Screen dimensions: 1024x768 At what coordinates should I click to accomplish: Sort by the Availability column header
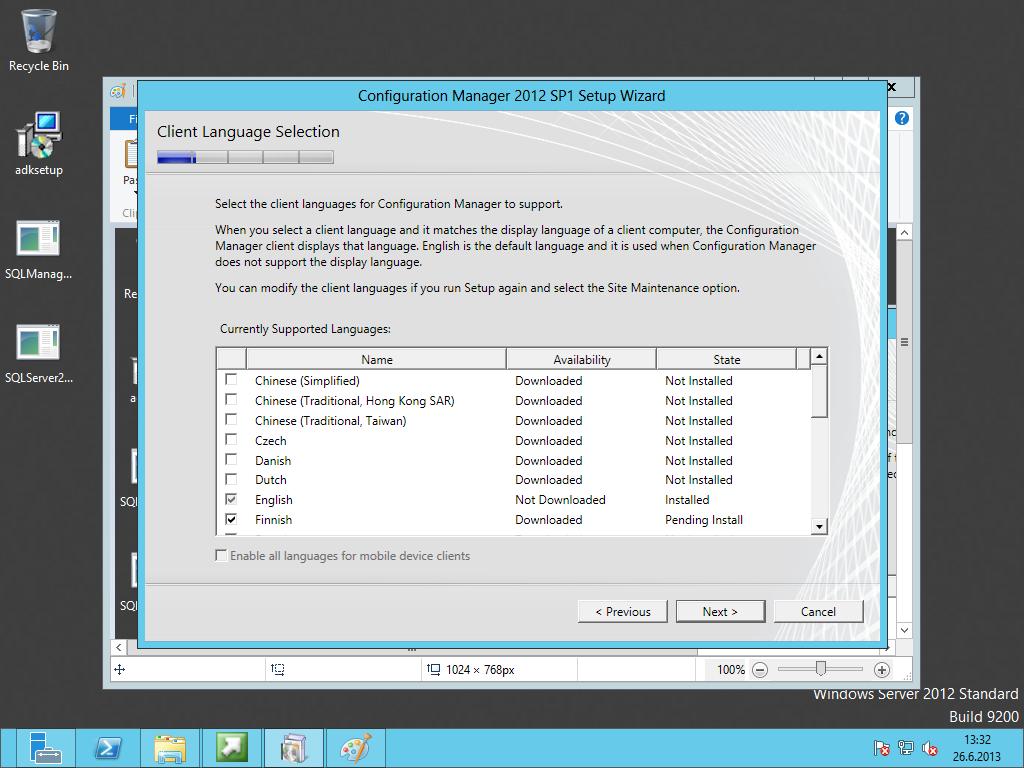coord(581,359)
